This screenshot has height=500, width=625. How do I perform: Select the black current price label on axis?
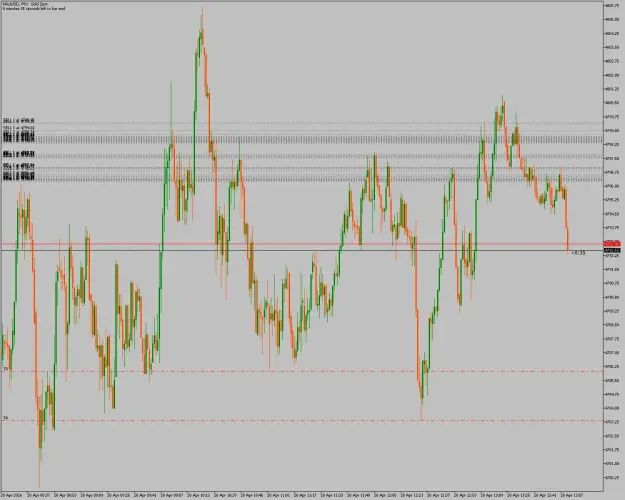point(612,250)
